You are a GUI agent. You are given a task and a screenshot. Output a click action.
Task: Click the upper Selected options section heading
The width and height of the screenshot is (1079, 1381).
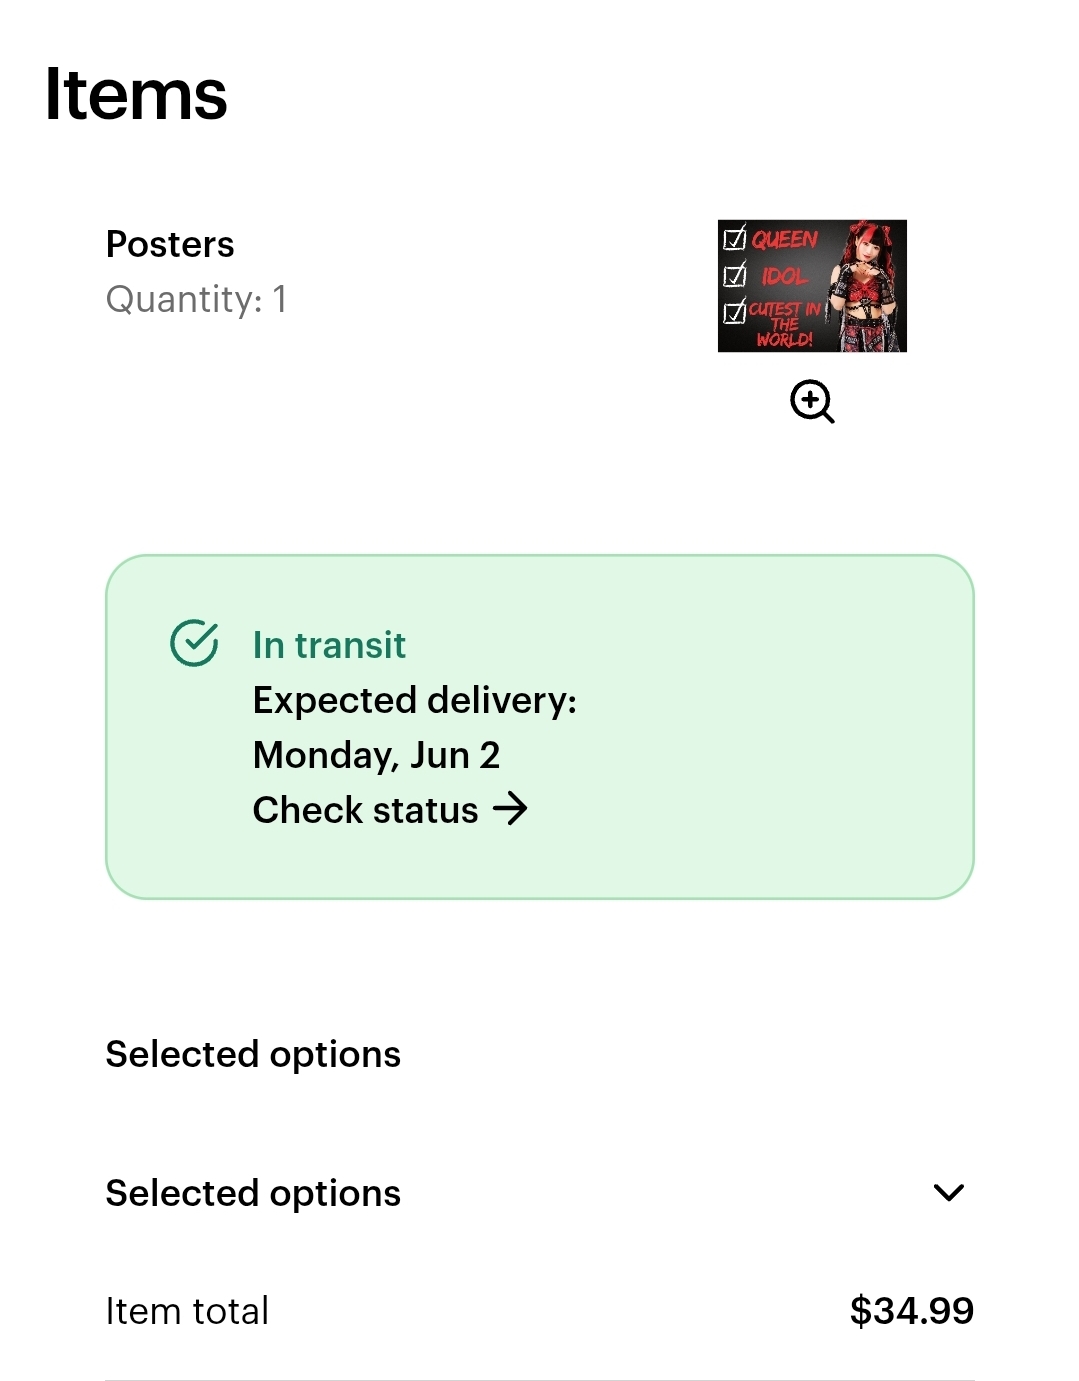coord(253,1054)
